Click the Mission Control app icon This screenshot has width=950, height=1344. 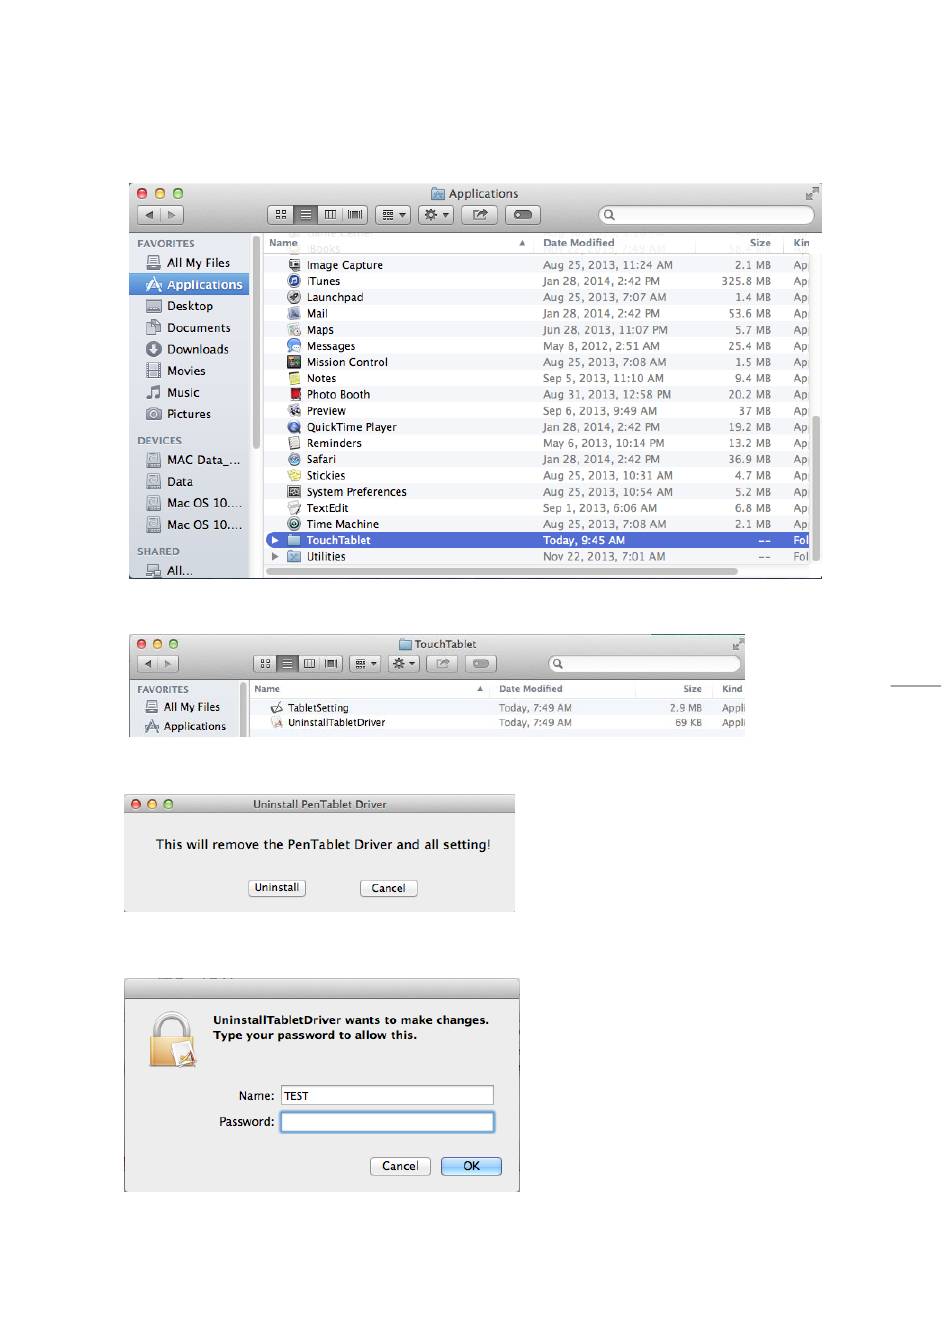pos(294,362)
